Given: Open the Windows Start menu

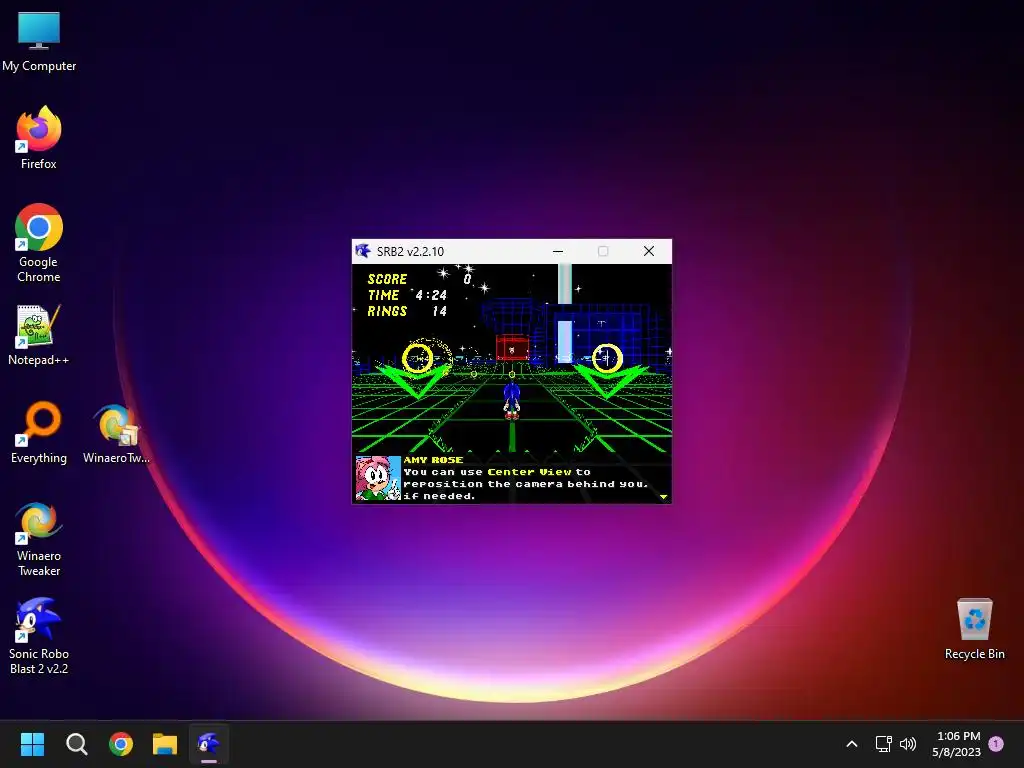Looking at the screenshot, I should coord(32,744).
